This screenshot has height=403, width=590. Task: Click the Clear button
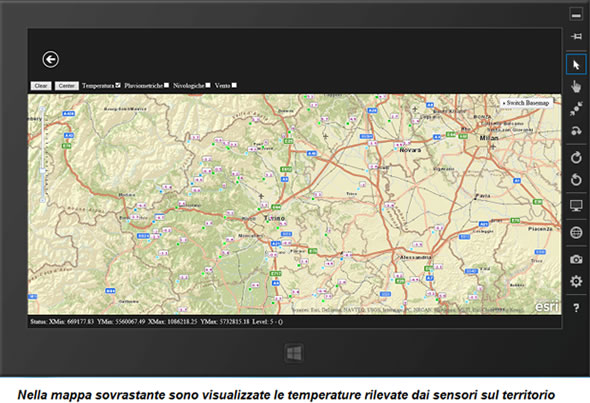pyautogui.click(x=41, y=86)
